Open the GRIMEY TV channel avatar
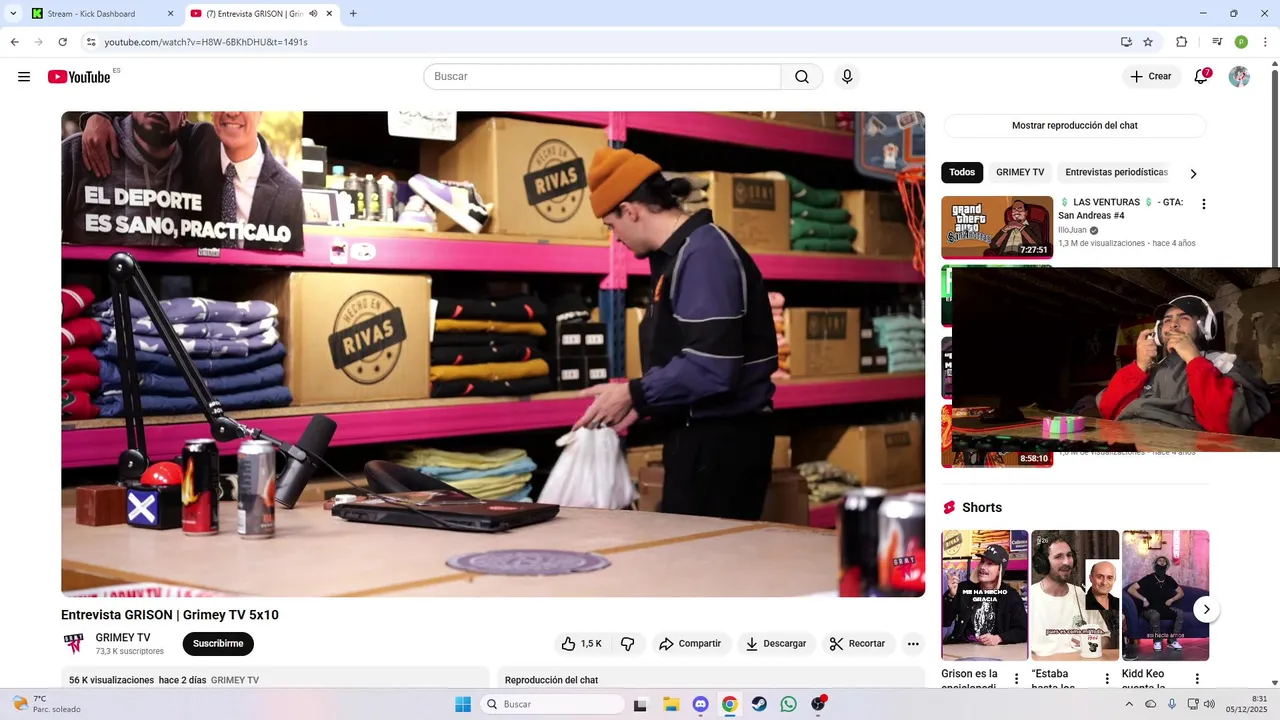Image resolution: width=1280 pixels, height=720 pixels. 74,644
